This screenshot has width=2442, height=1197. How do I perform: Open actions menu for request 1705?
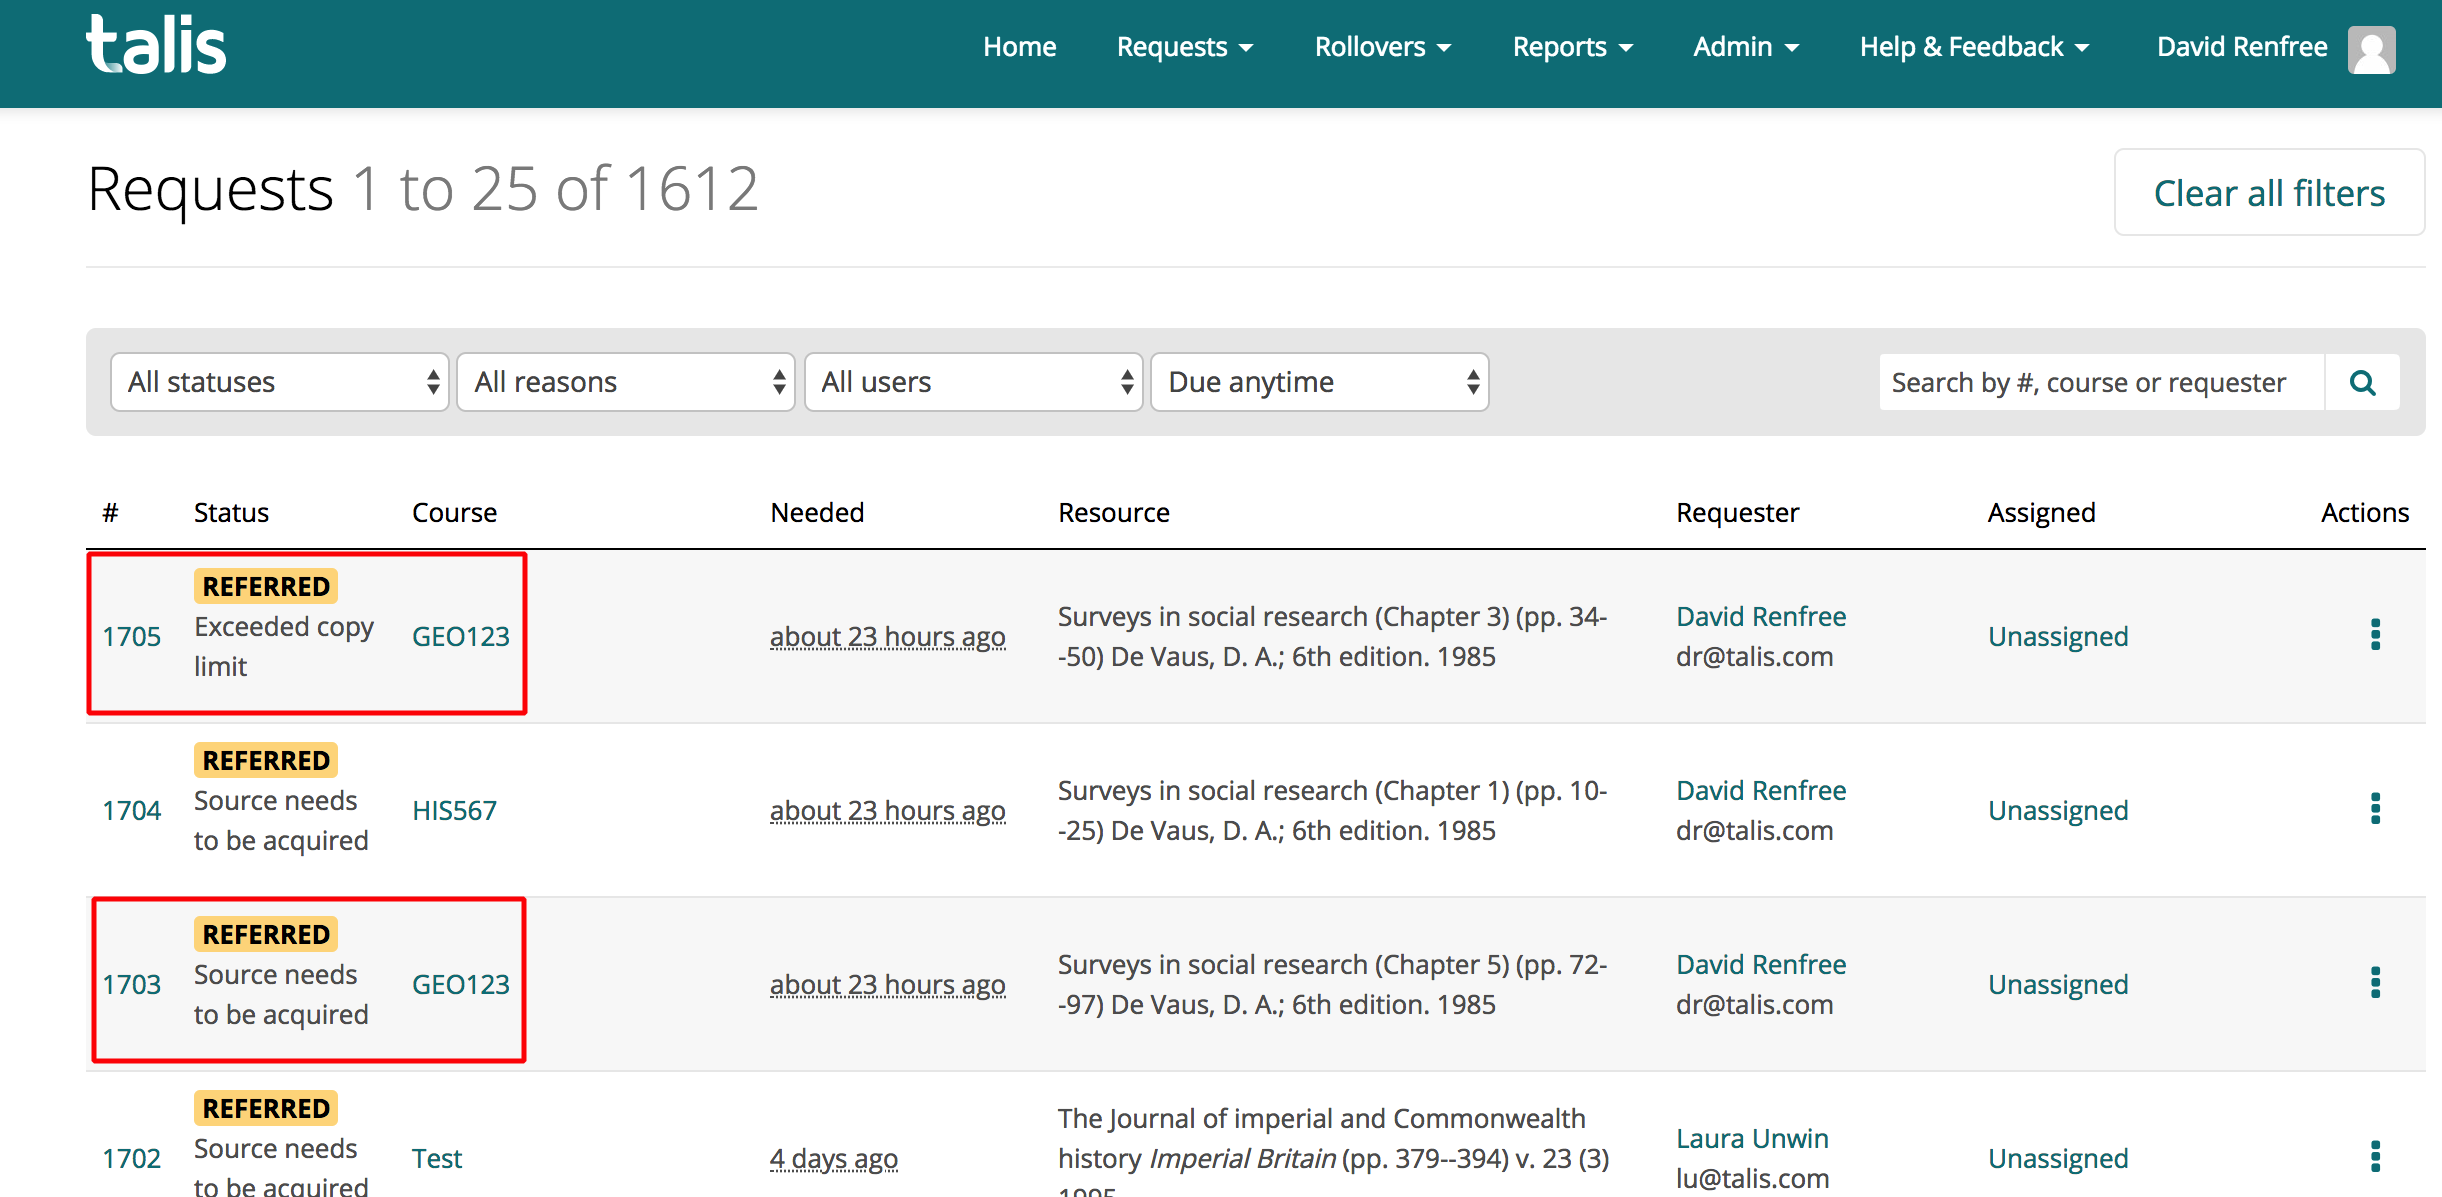coord(2374,635)
